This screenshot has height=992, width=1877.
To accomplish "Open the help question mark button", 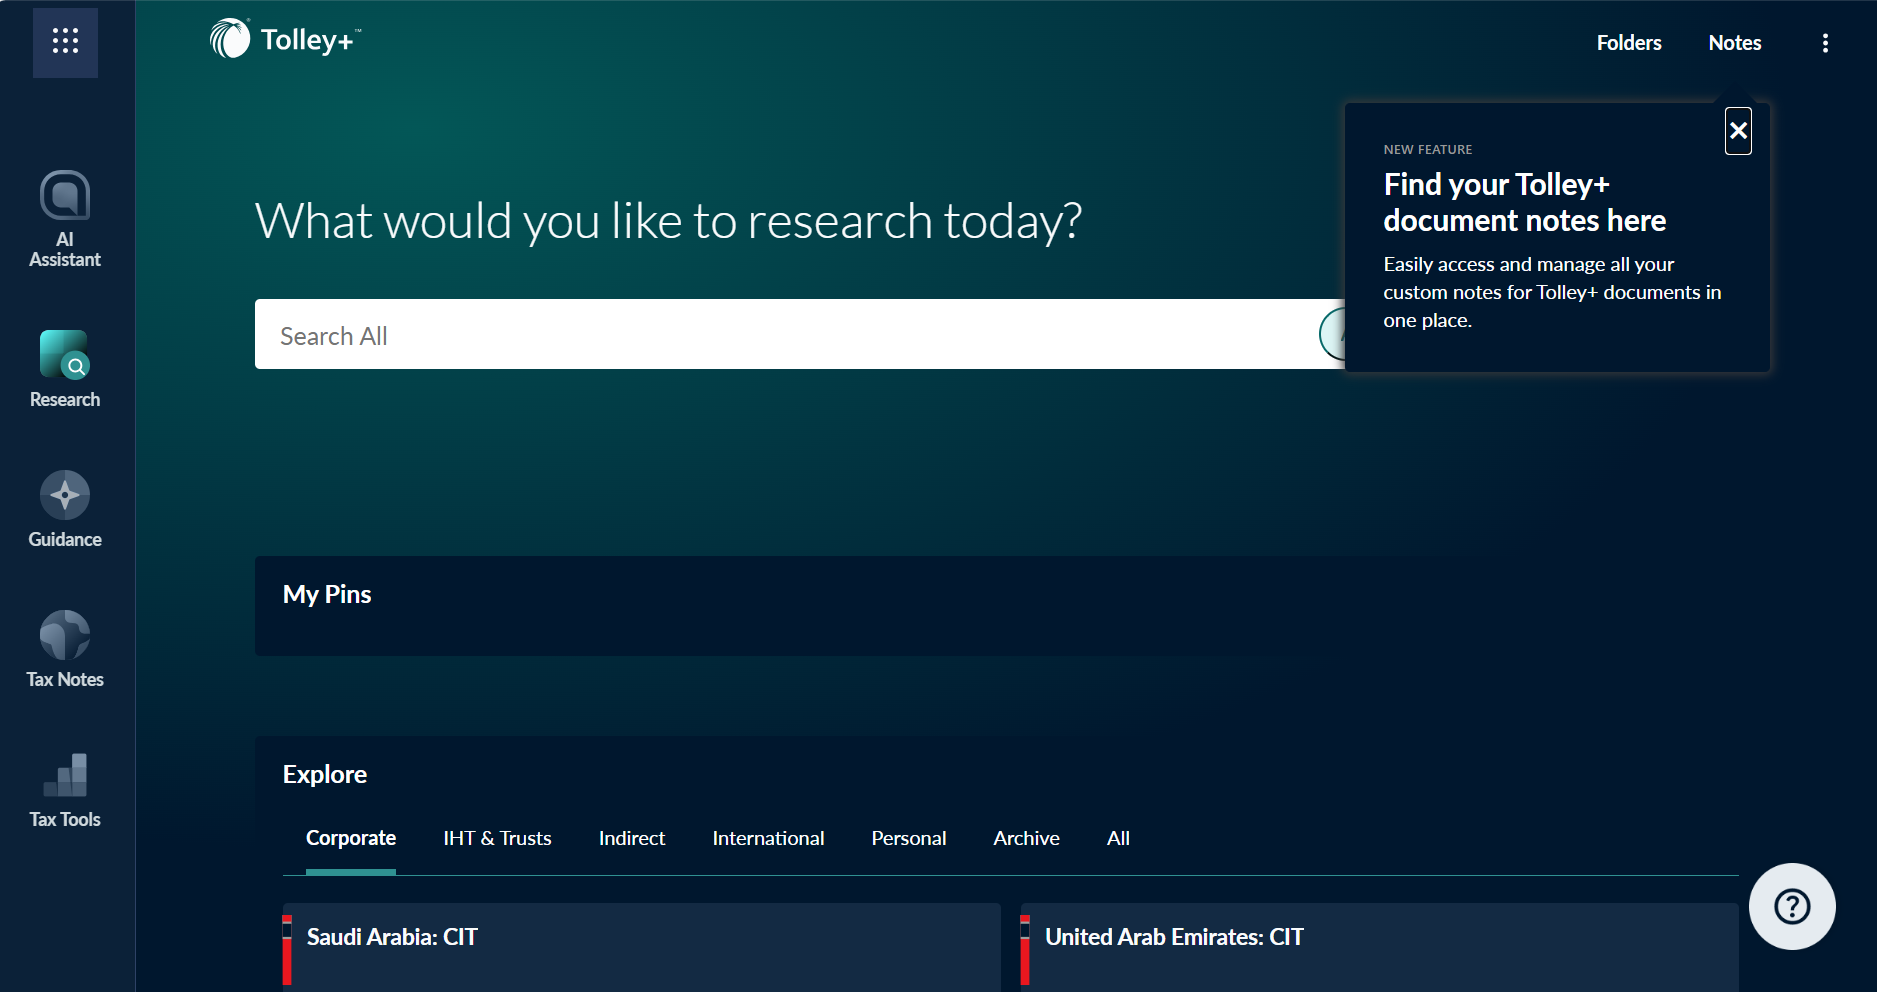I will pos(1792,906).
